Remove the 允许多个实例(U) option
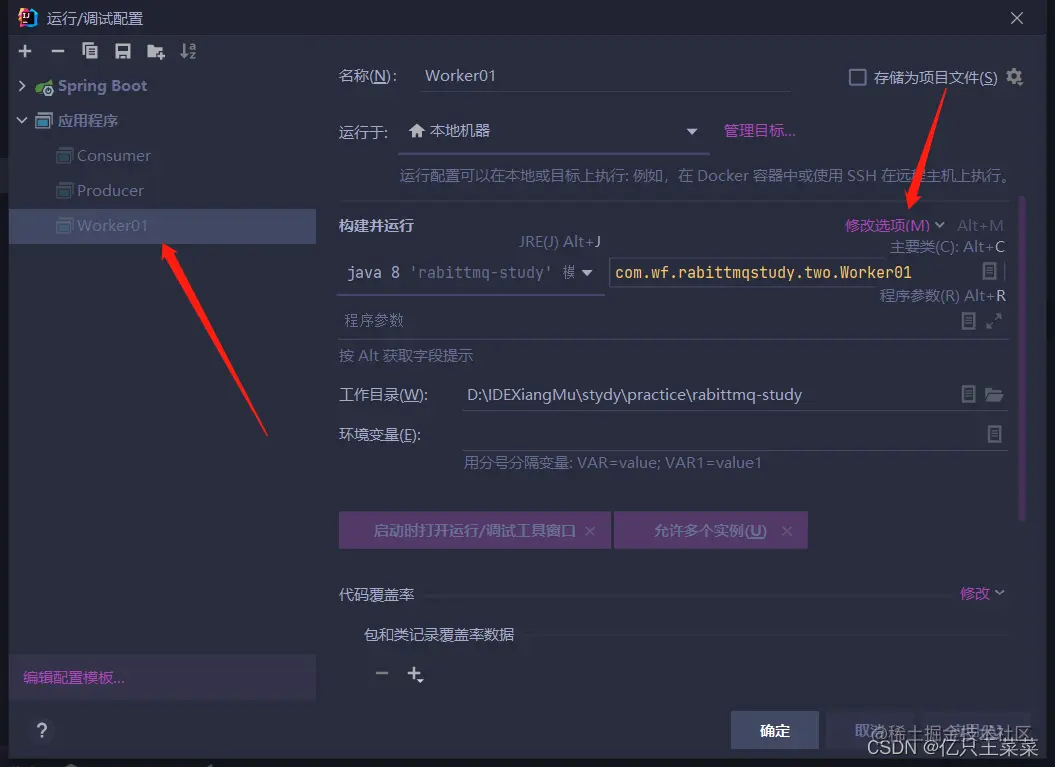 click(787, 530)
